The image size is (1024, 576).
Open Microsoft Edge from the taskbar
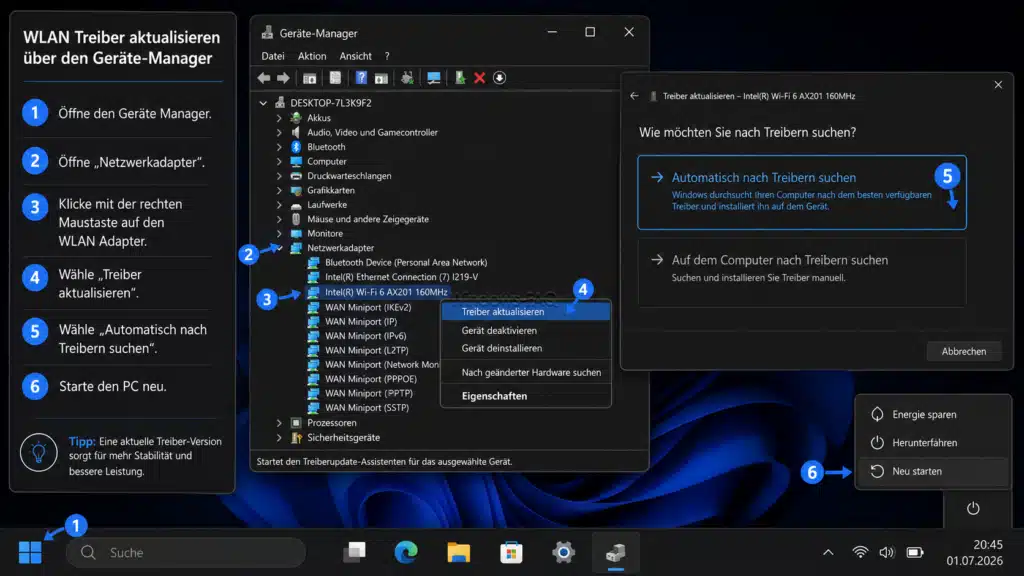pyautogui.click(x=406, y=552)
